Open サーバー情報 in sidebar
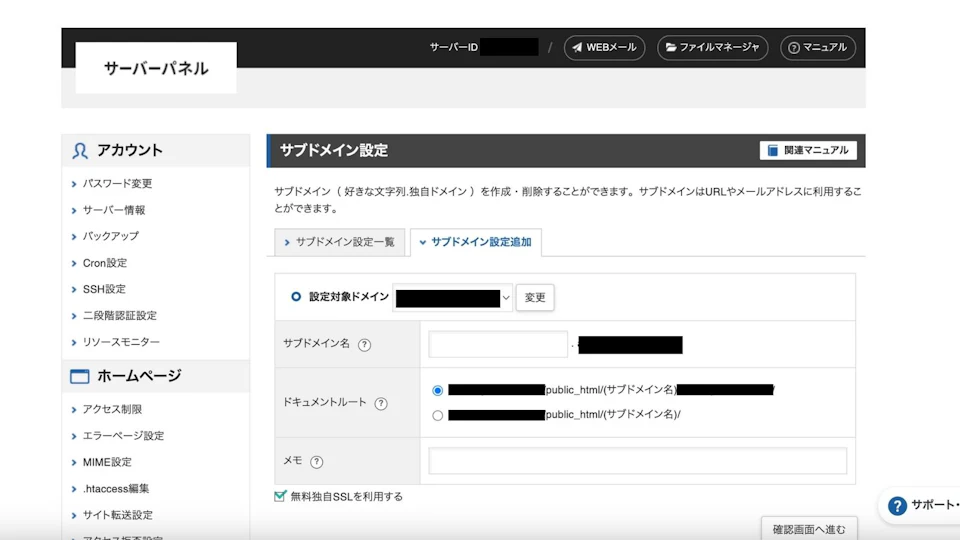Viewport: 960px width, 540px height. 114,210
